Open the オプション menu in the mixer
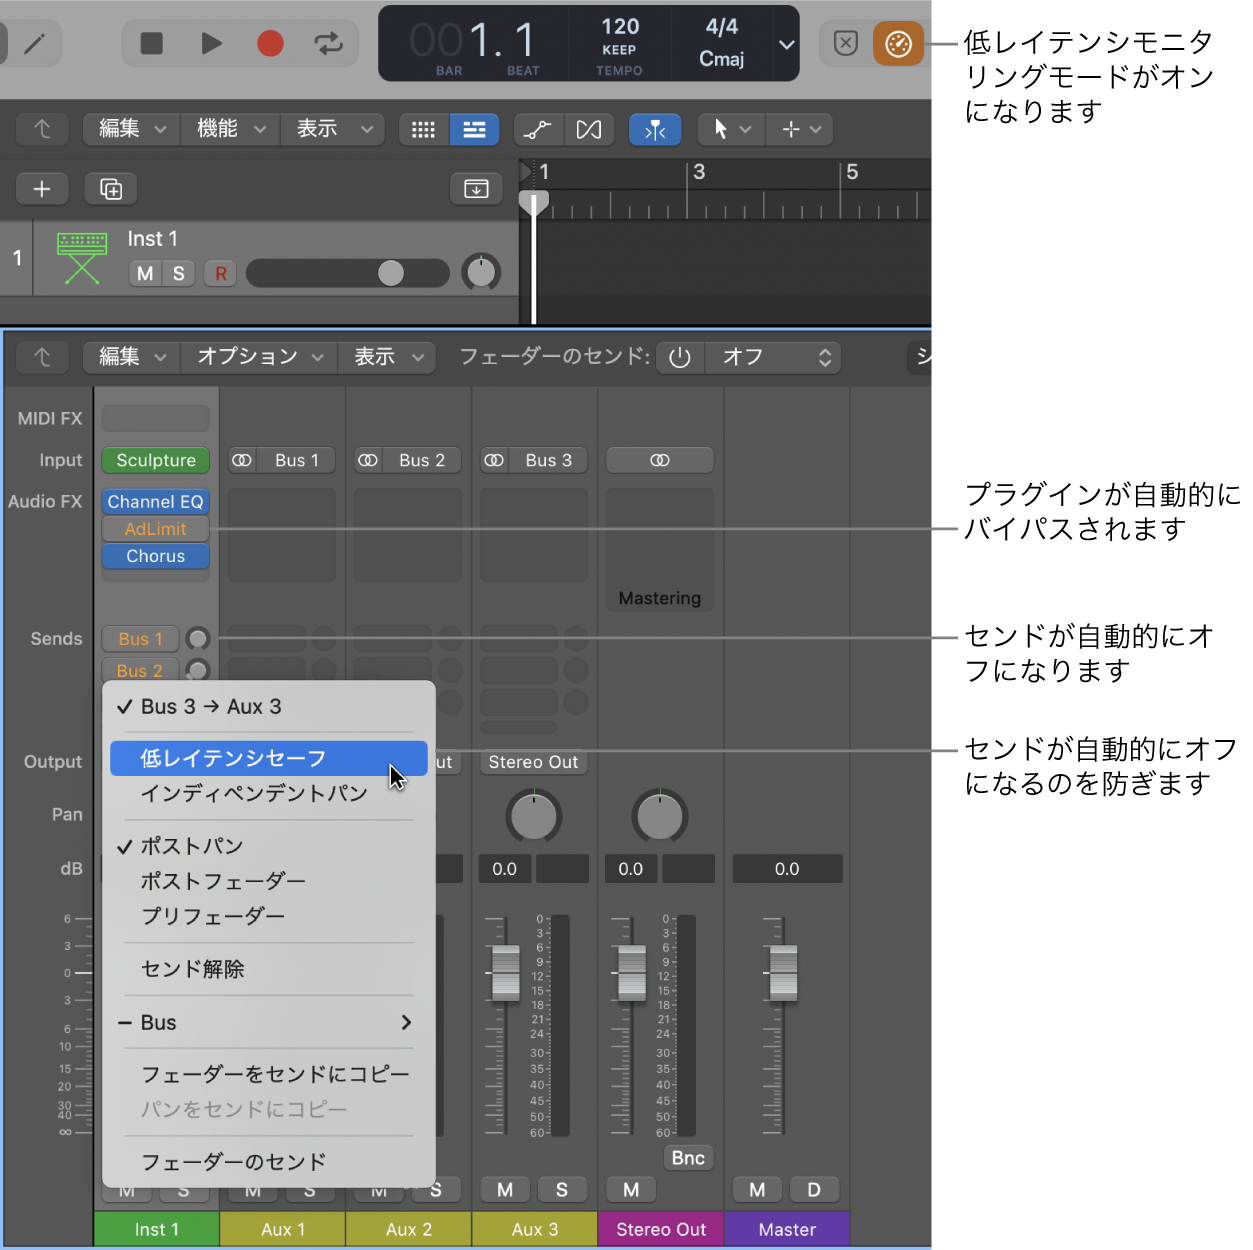1253x1250 pixels. [258, 357]
